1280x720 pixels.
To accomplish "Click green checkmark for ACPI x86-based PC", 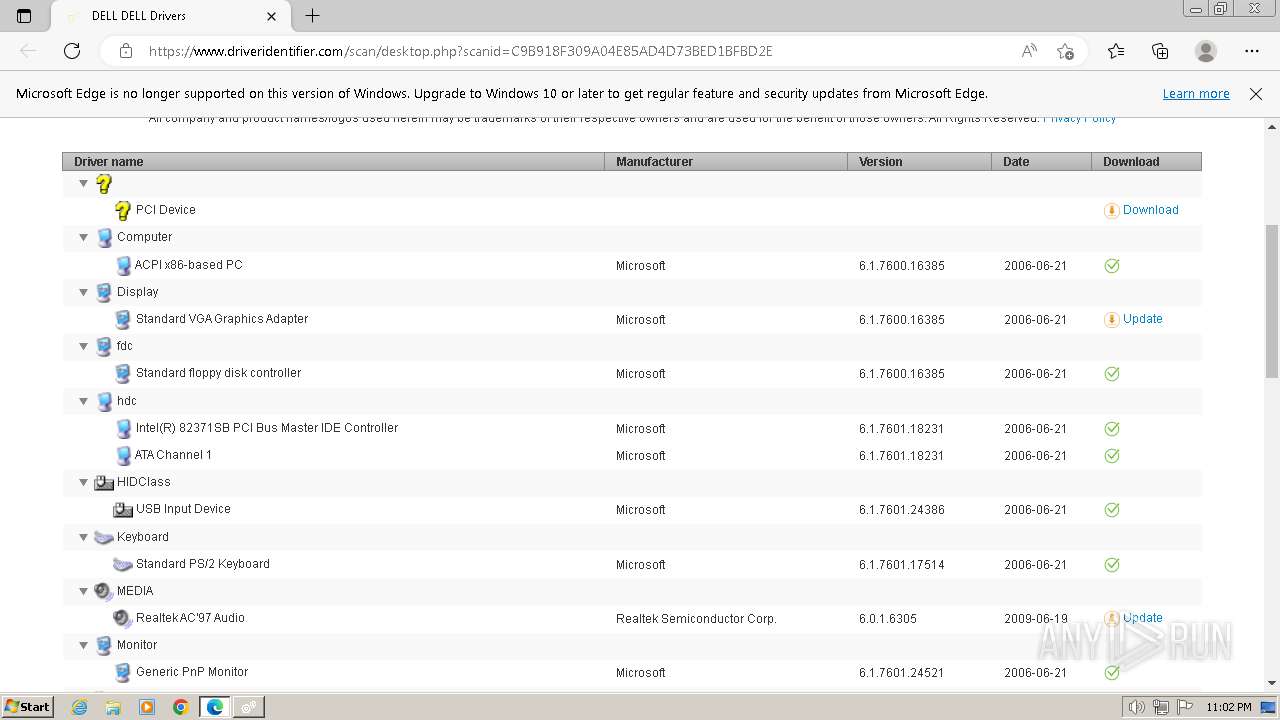I will point(1111,266).
